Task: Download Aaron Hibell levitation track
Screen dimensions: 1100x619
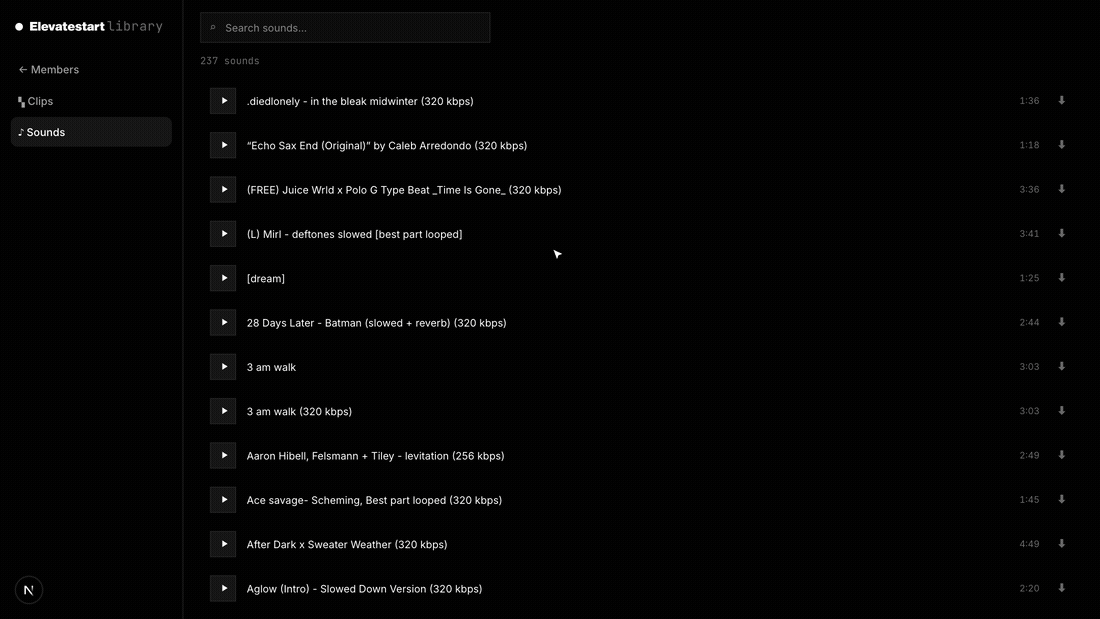Action: pyautogui.click(x=1061, y=455)
